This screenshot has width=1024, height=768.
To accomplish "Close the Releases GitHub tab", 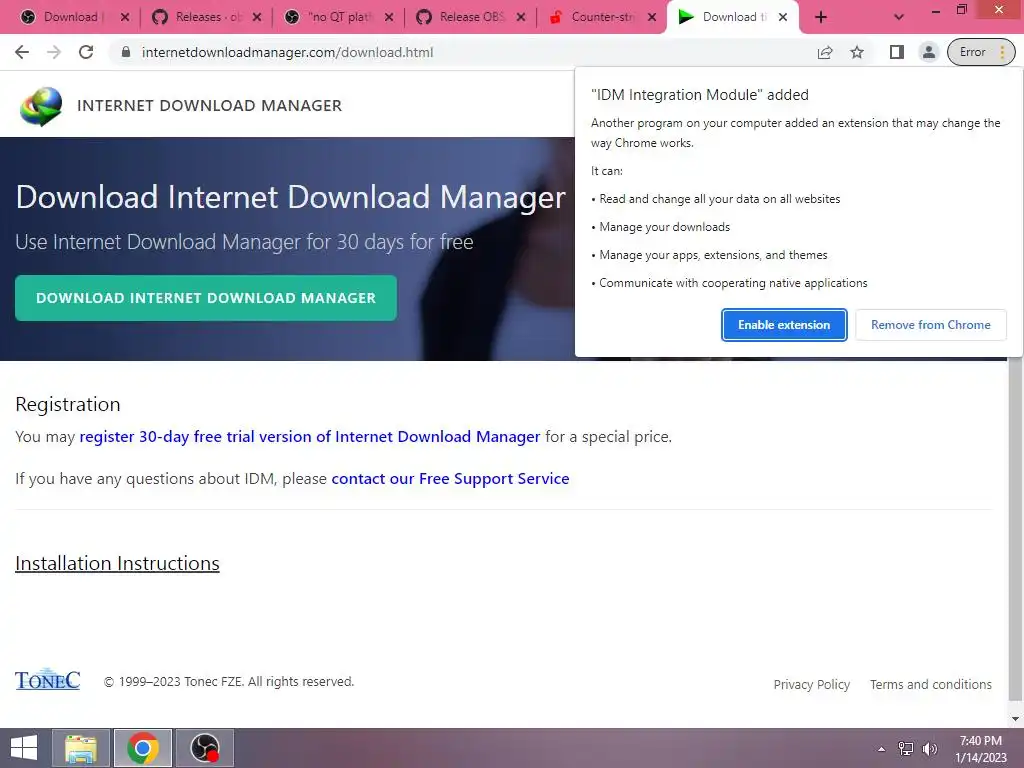I will coord(257,18).
